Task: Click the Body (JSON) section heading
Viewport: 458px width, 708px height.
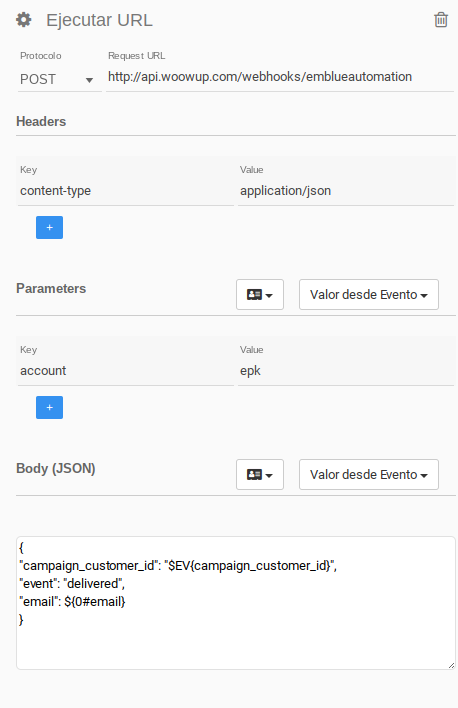Action: click(56, 469)
